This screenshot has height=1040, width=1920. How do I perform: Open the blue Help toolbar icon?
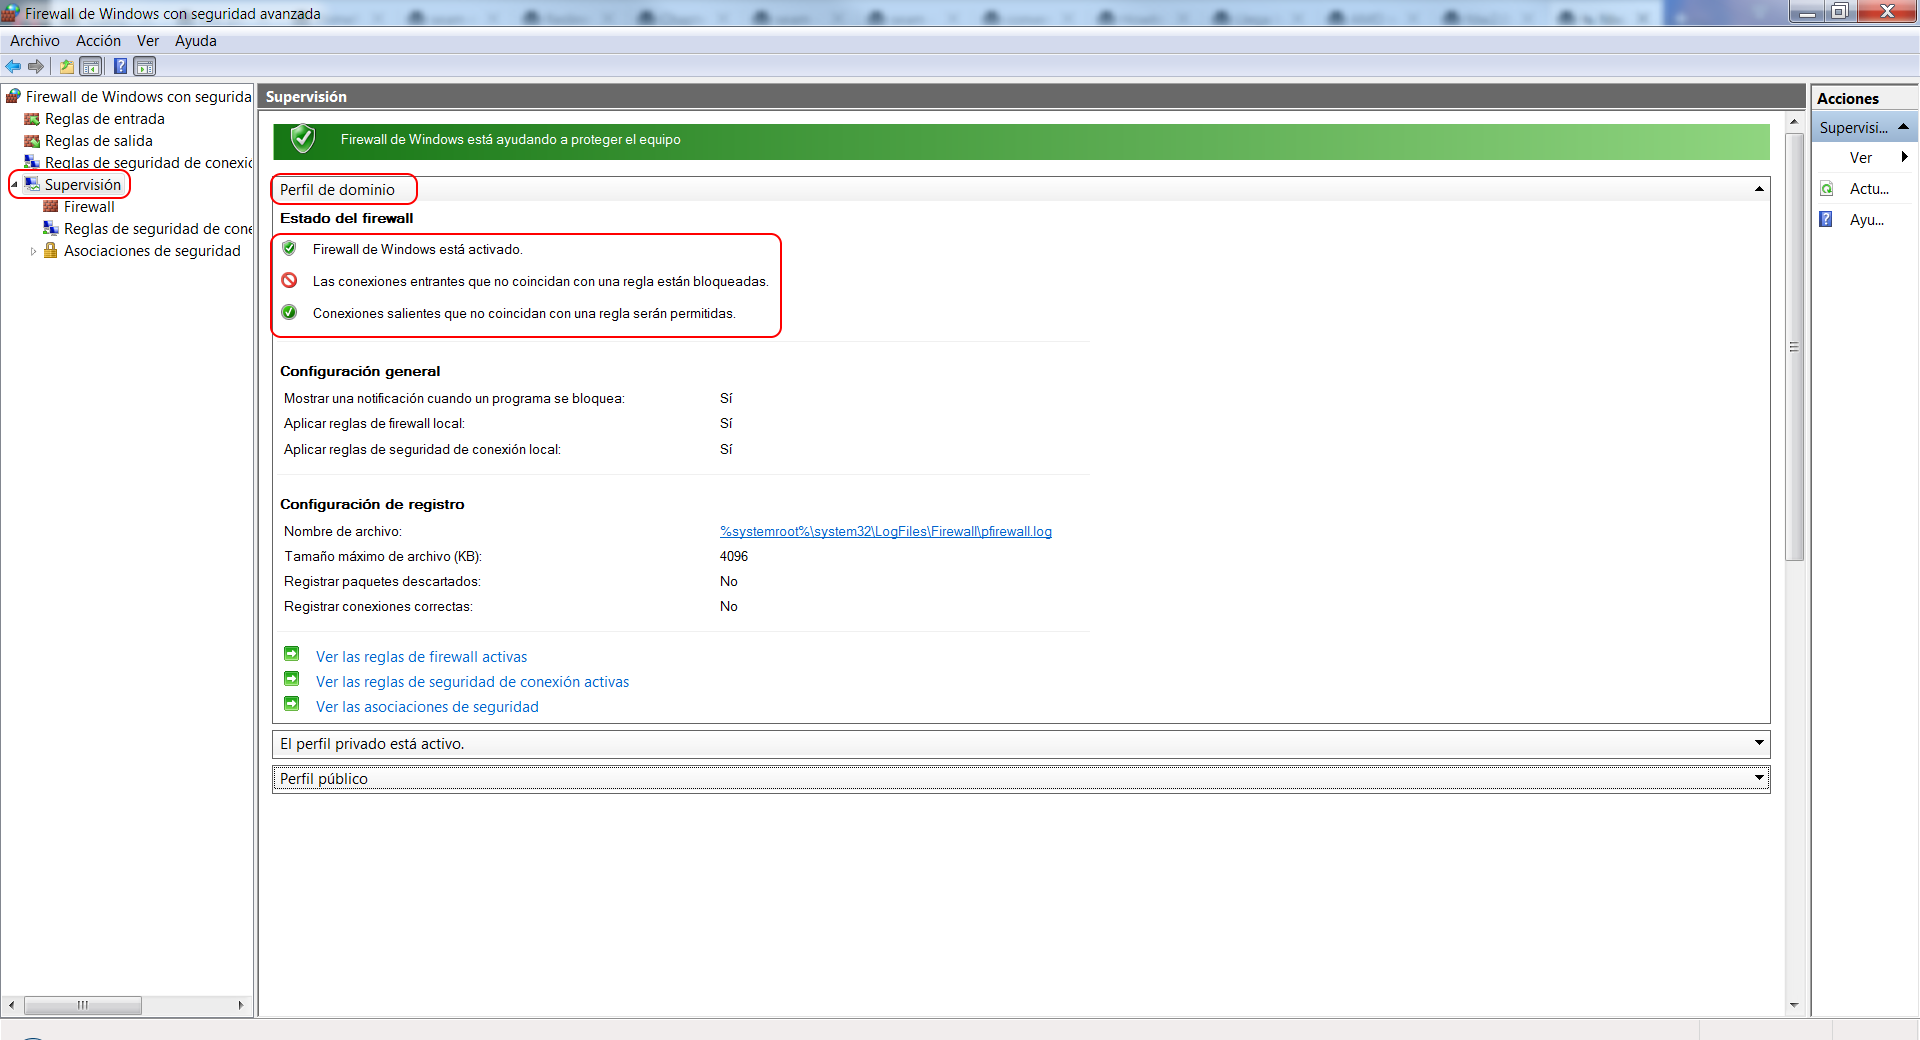[120, 66]
